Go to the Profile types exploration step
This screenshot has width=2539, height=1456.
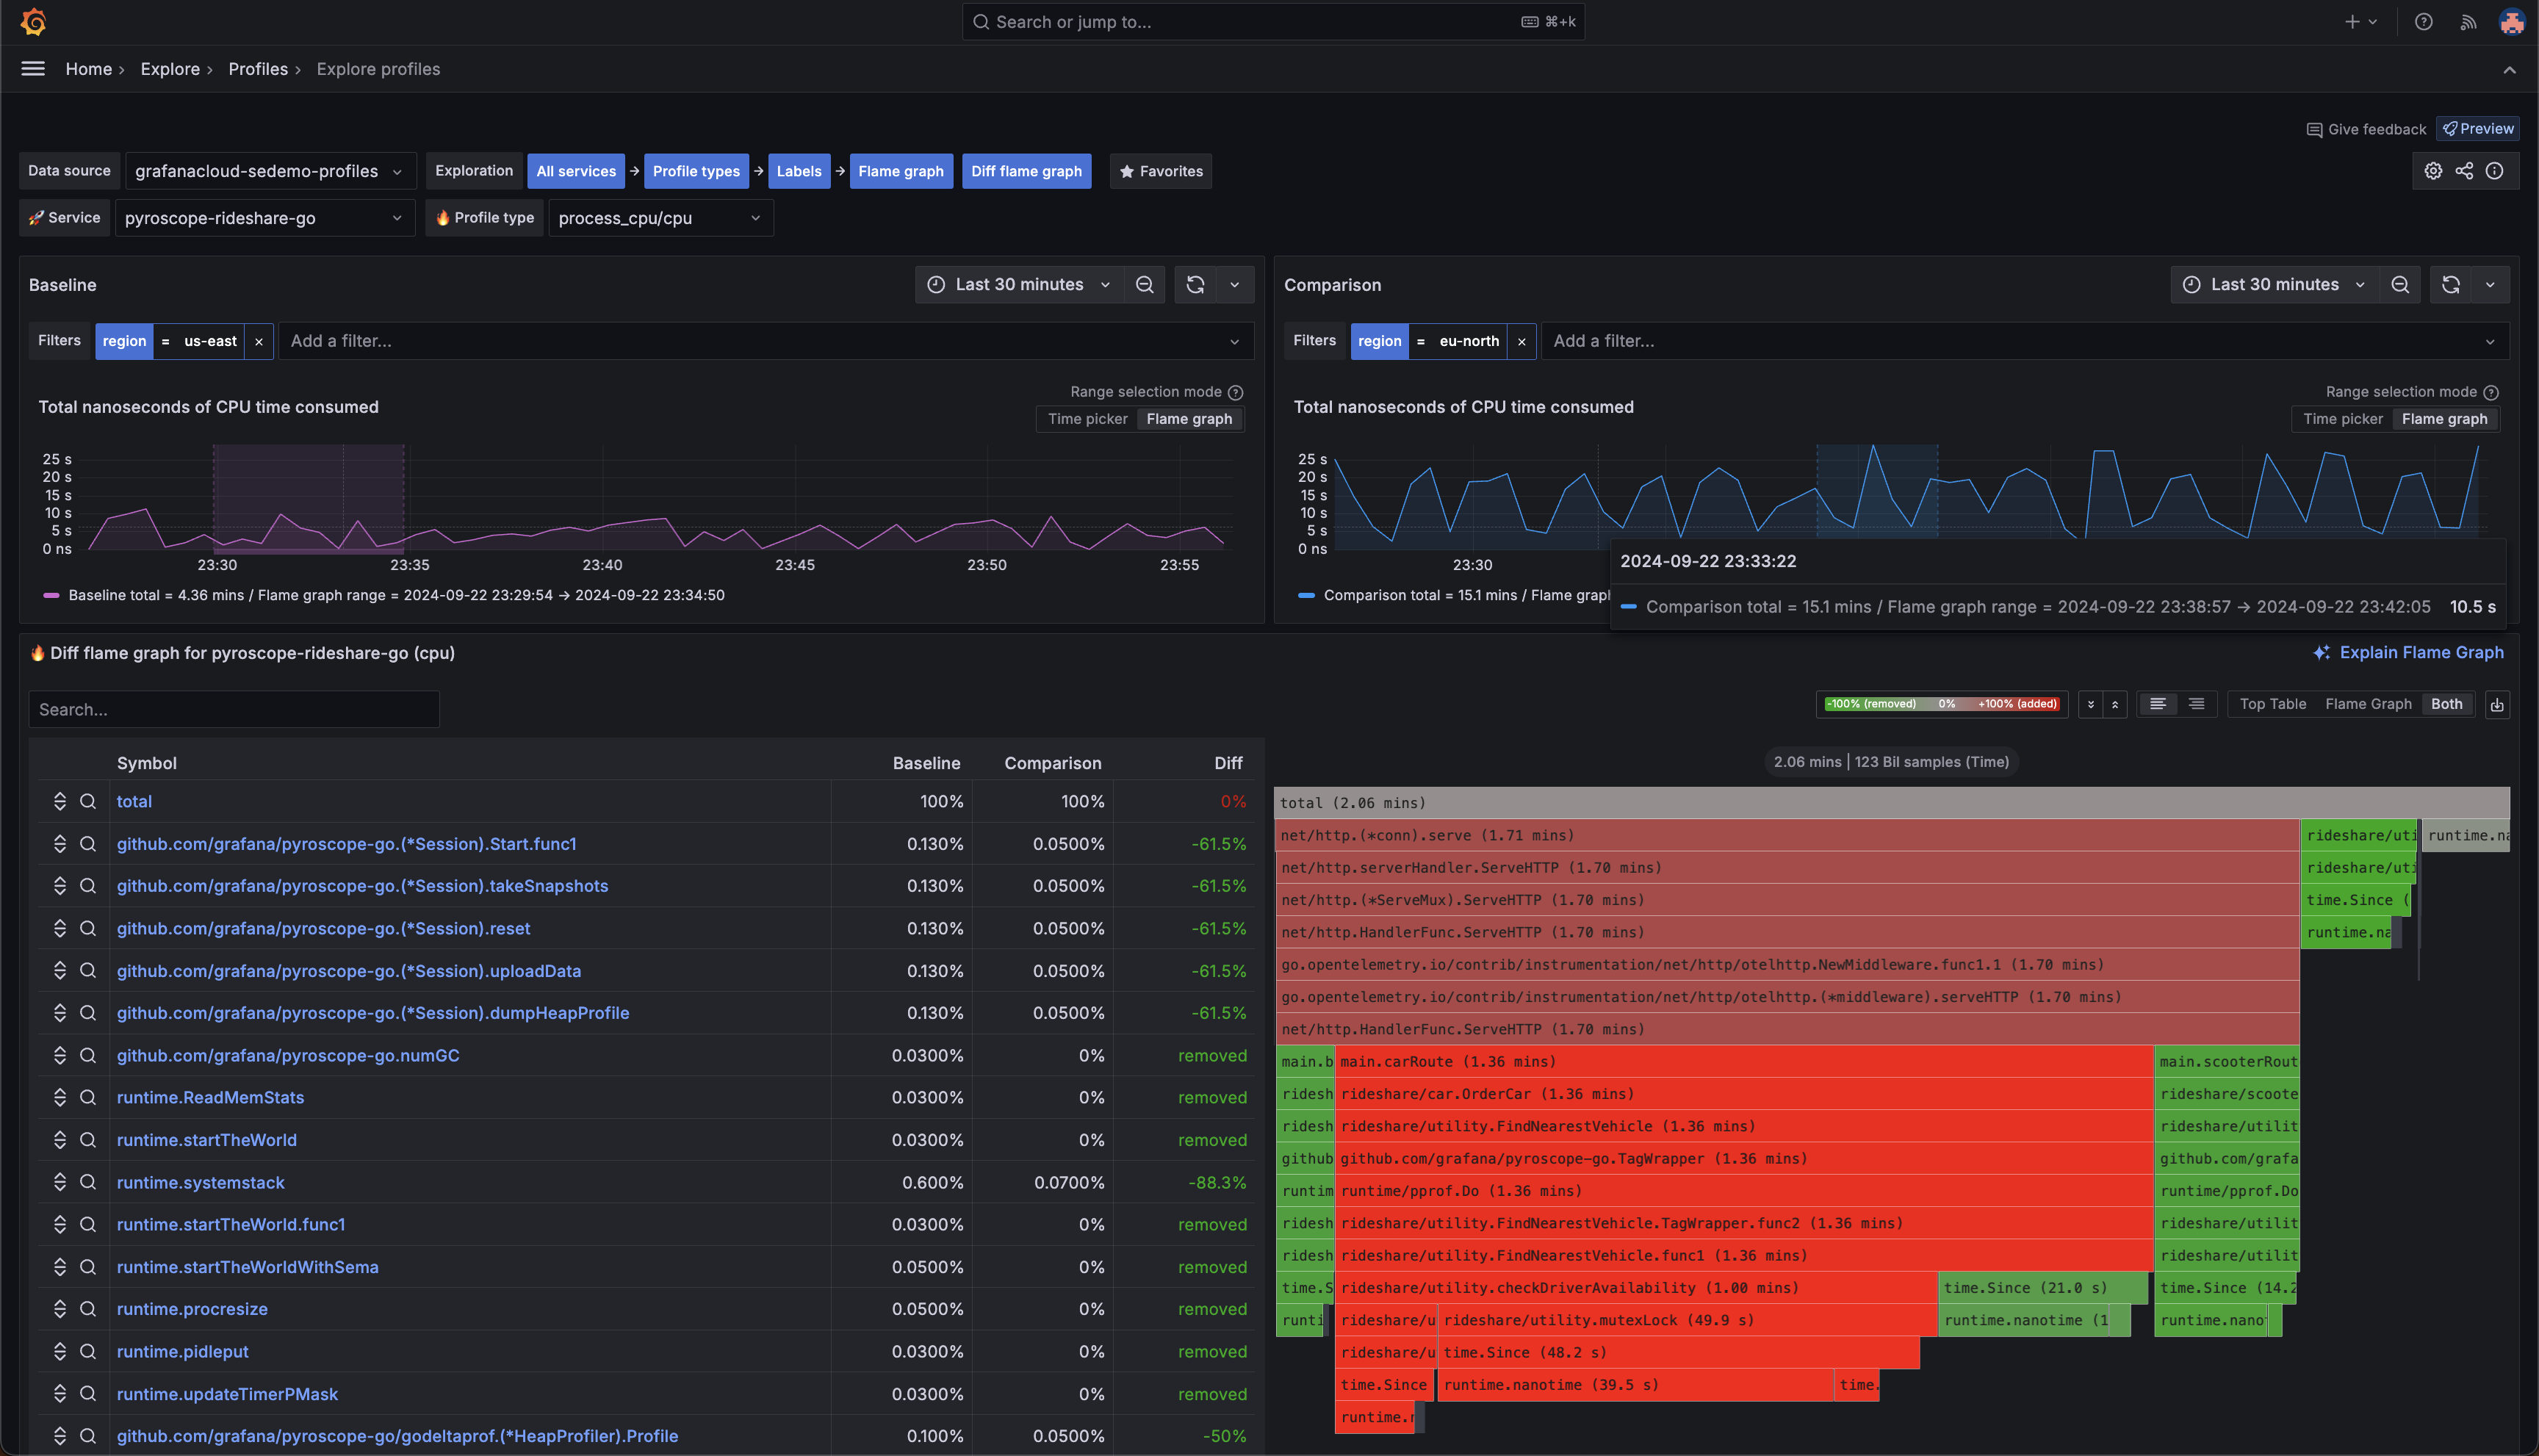(696, 171)
